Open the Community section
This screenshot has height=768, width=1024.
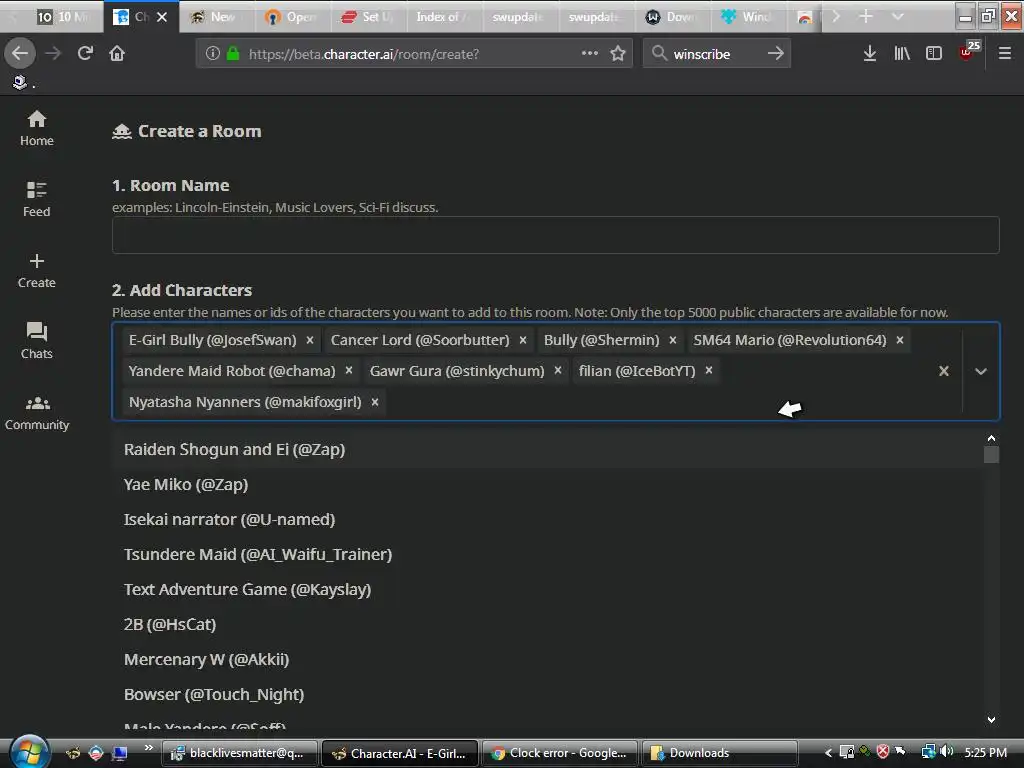coord(37,413)
